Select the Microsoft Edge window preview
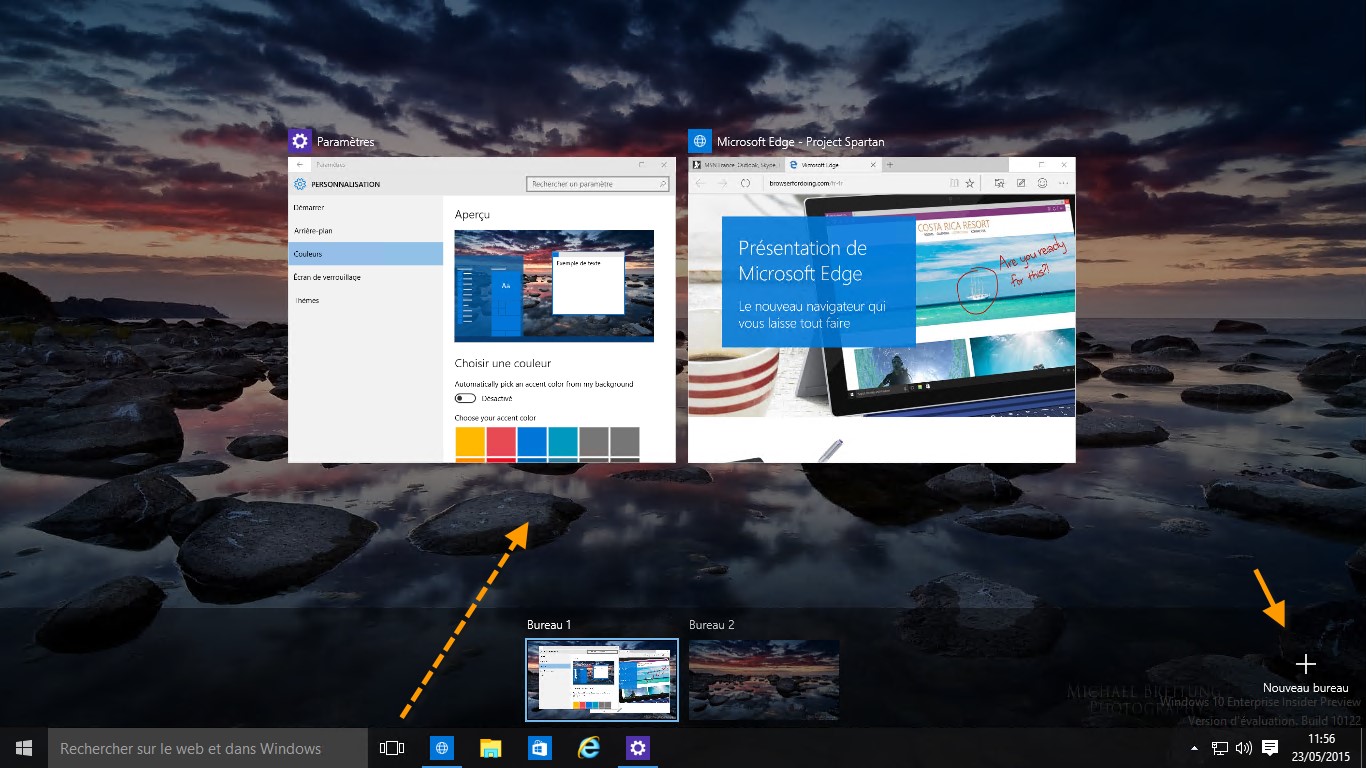The image size is (1366, 768). click(881, 310)
